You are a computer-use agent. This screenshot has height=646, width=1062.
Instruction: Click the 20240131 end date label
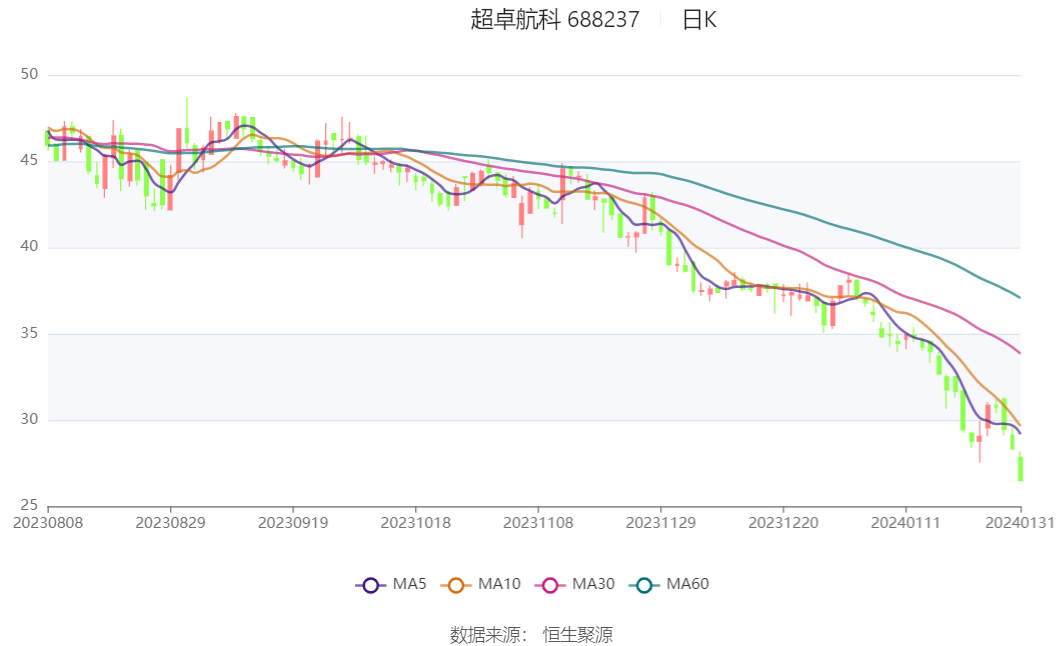coord(1021,522)
